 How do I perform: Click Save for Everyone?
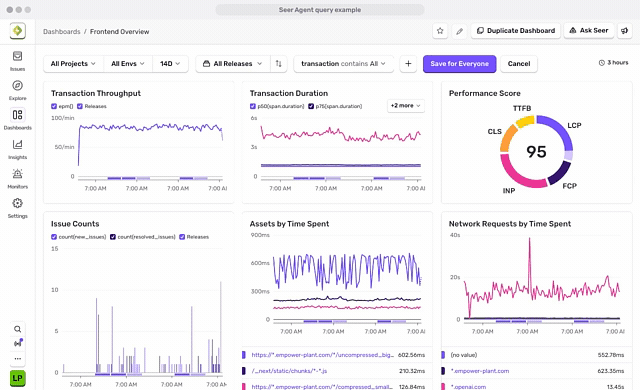(460, 64)
